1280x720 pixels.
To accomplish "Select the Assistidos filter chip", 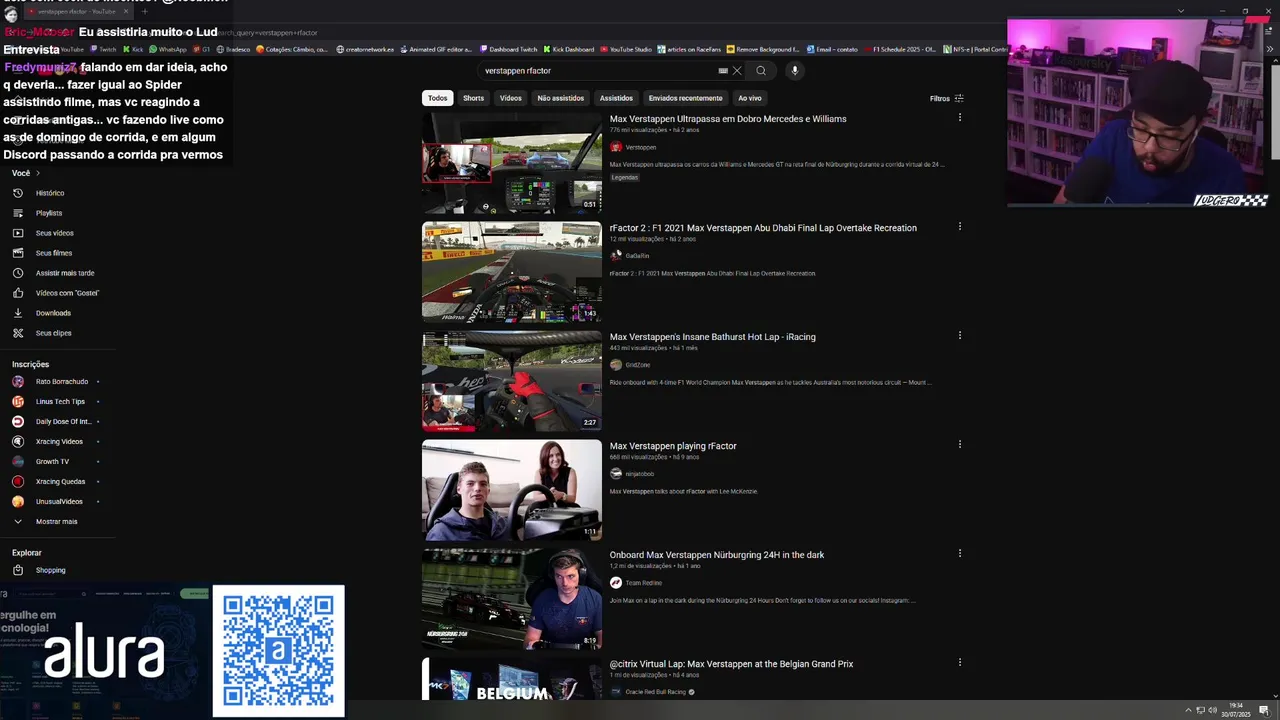I will pos(616,98).
